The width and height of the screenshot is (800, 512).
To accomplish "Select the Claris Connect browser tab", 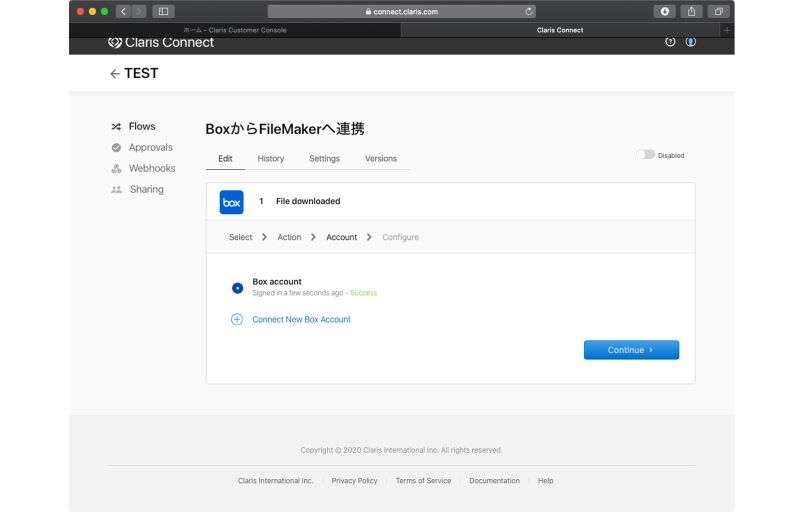I will (560, 30).
